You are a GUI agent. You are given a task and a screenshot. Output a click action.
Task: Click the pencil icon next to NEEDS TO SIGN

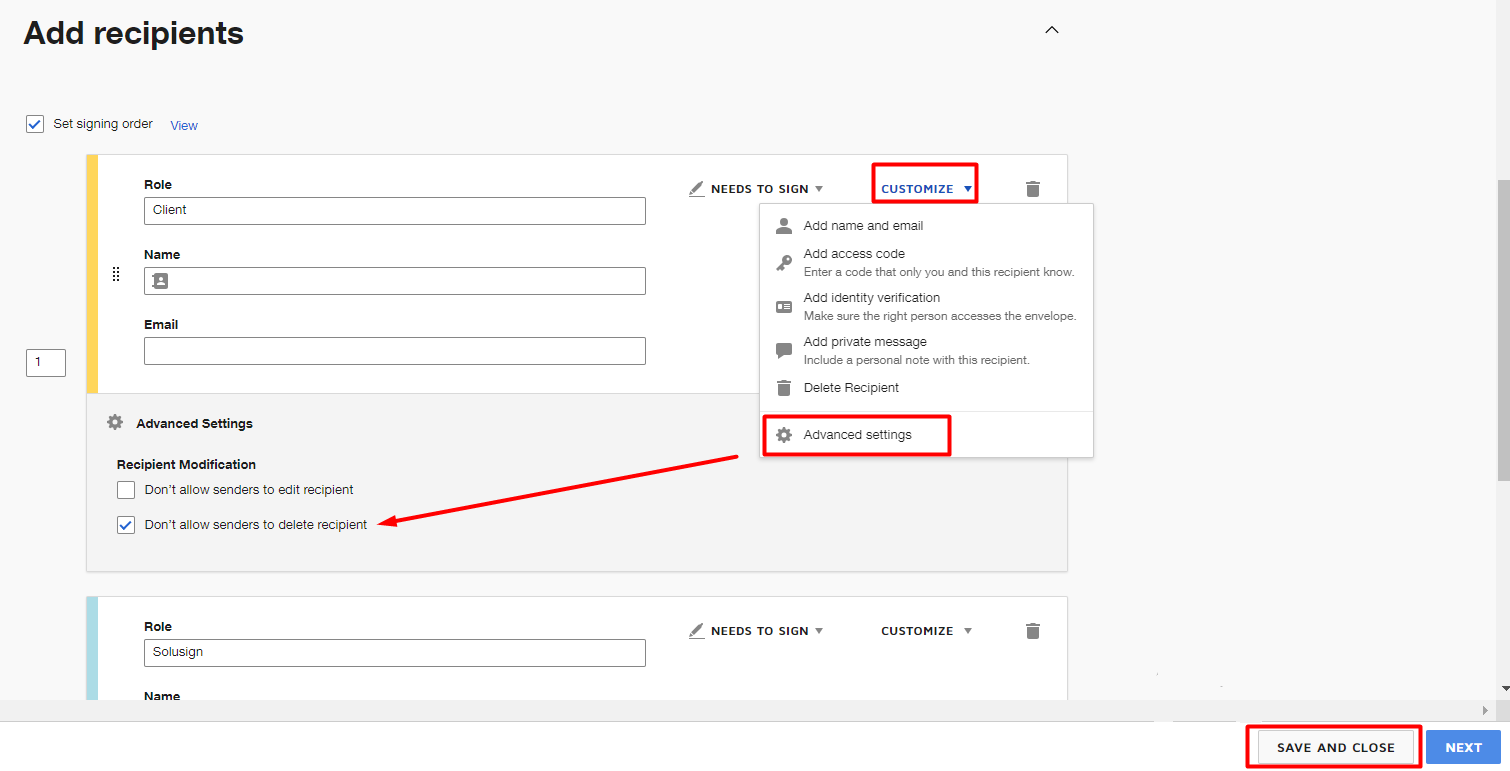coord(697,188)
